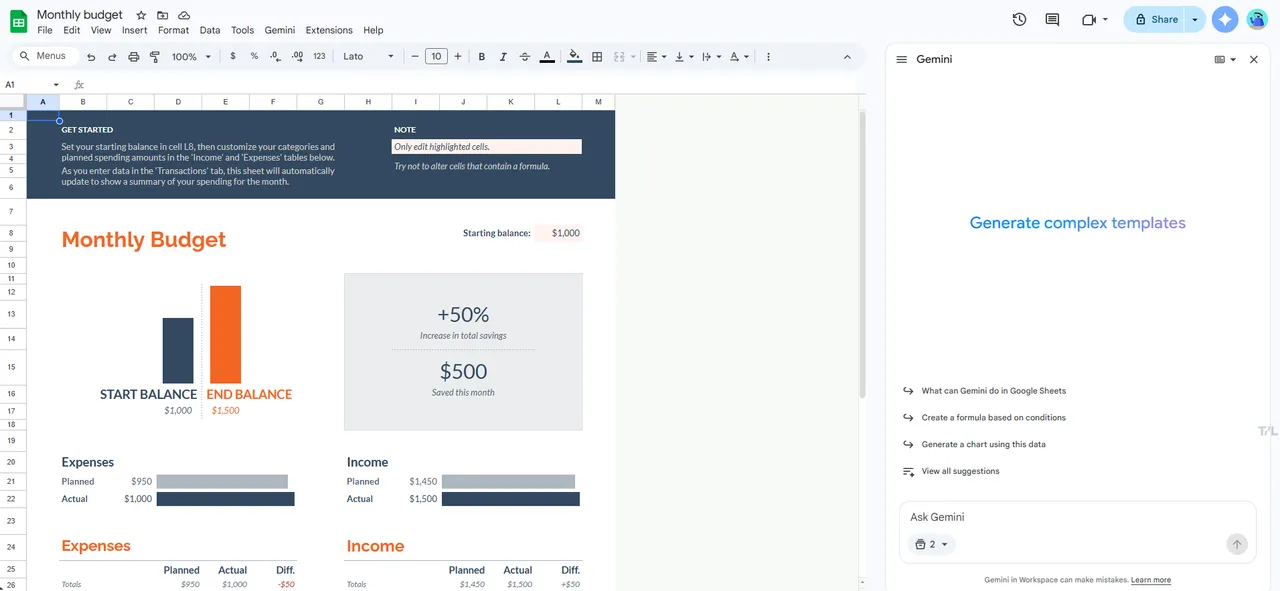Click the font size box
Image resolution: width=1280 pixels, height=591 pixels.
436,57
